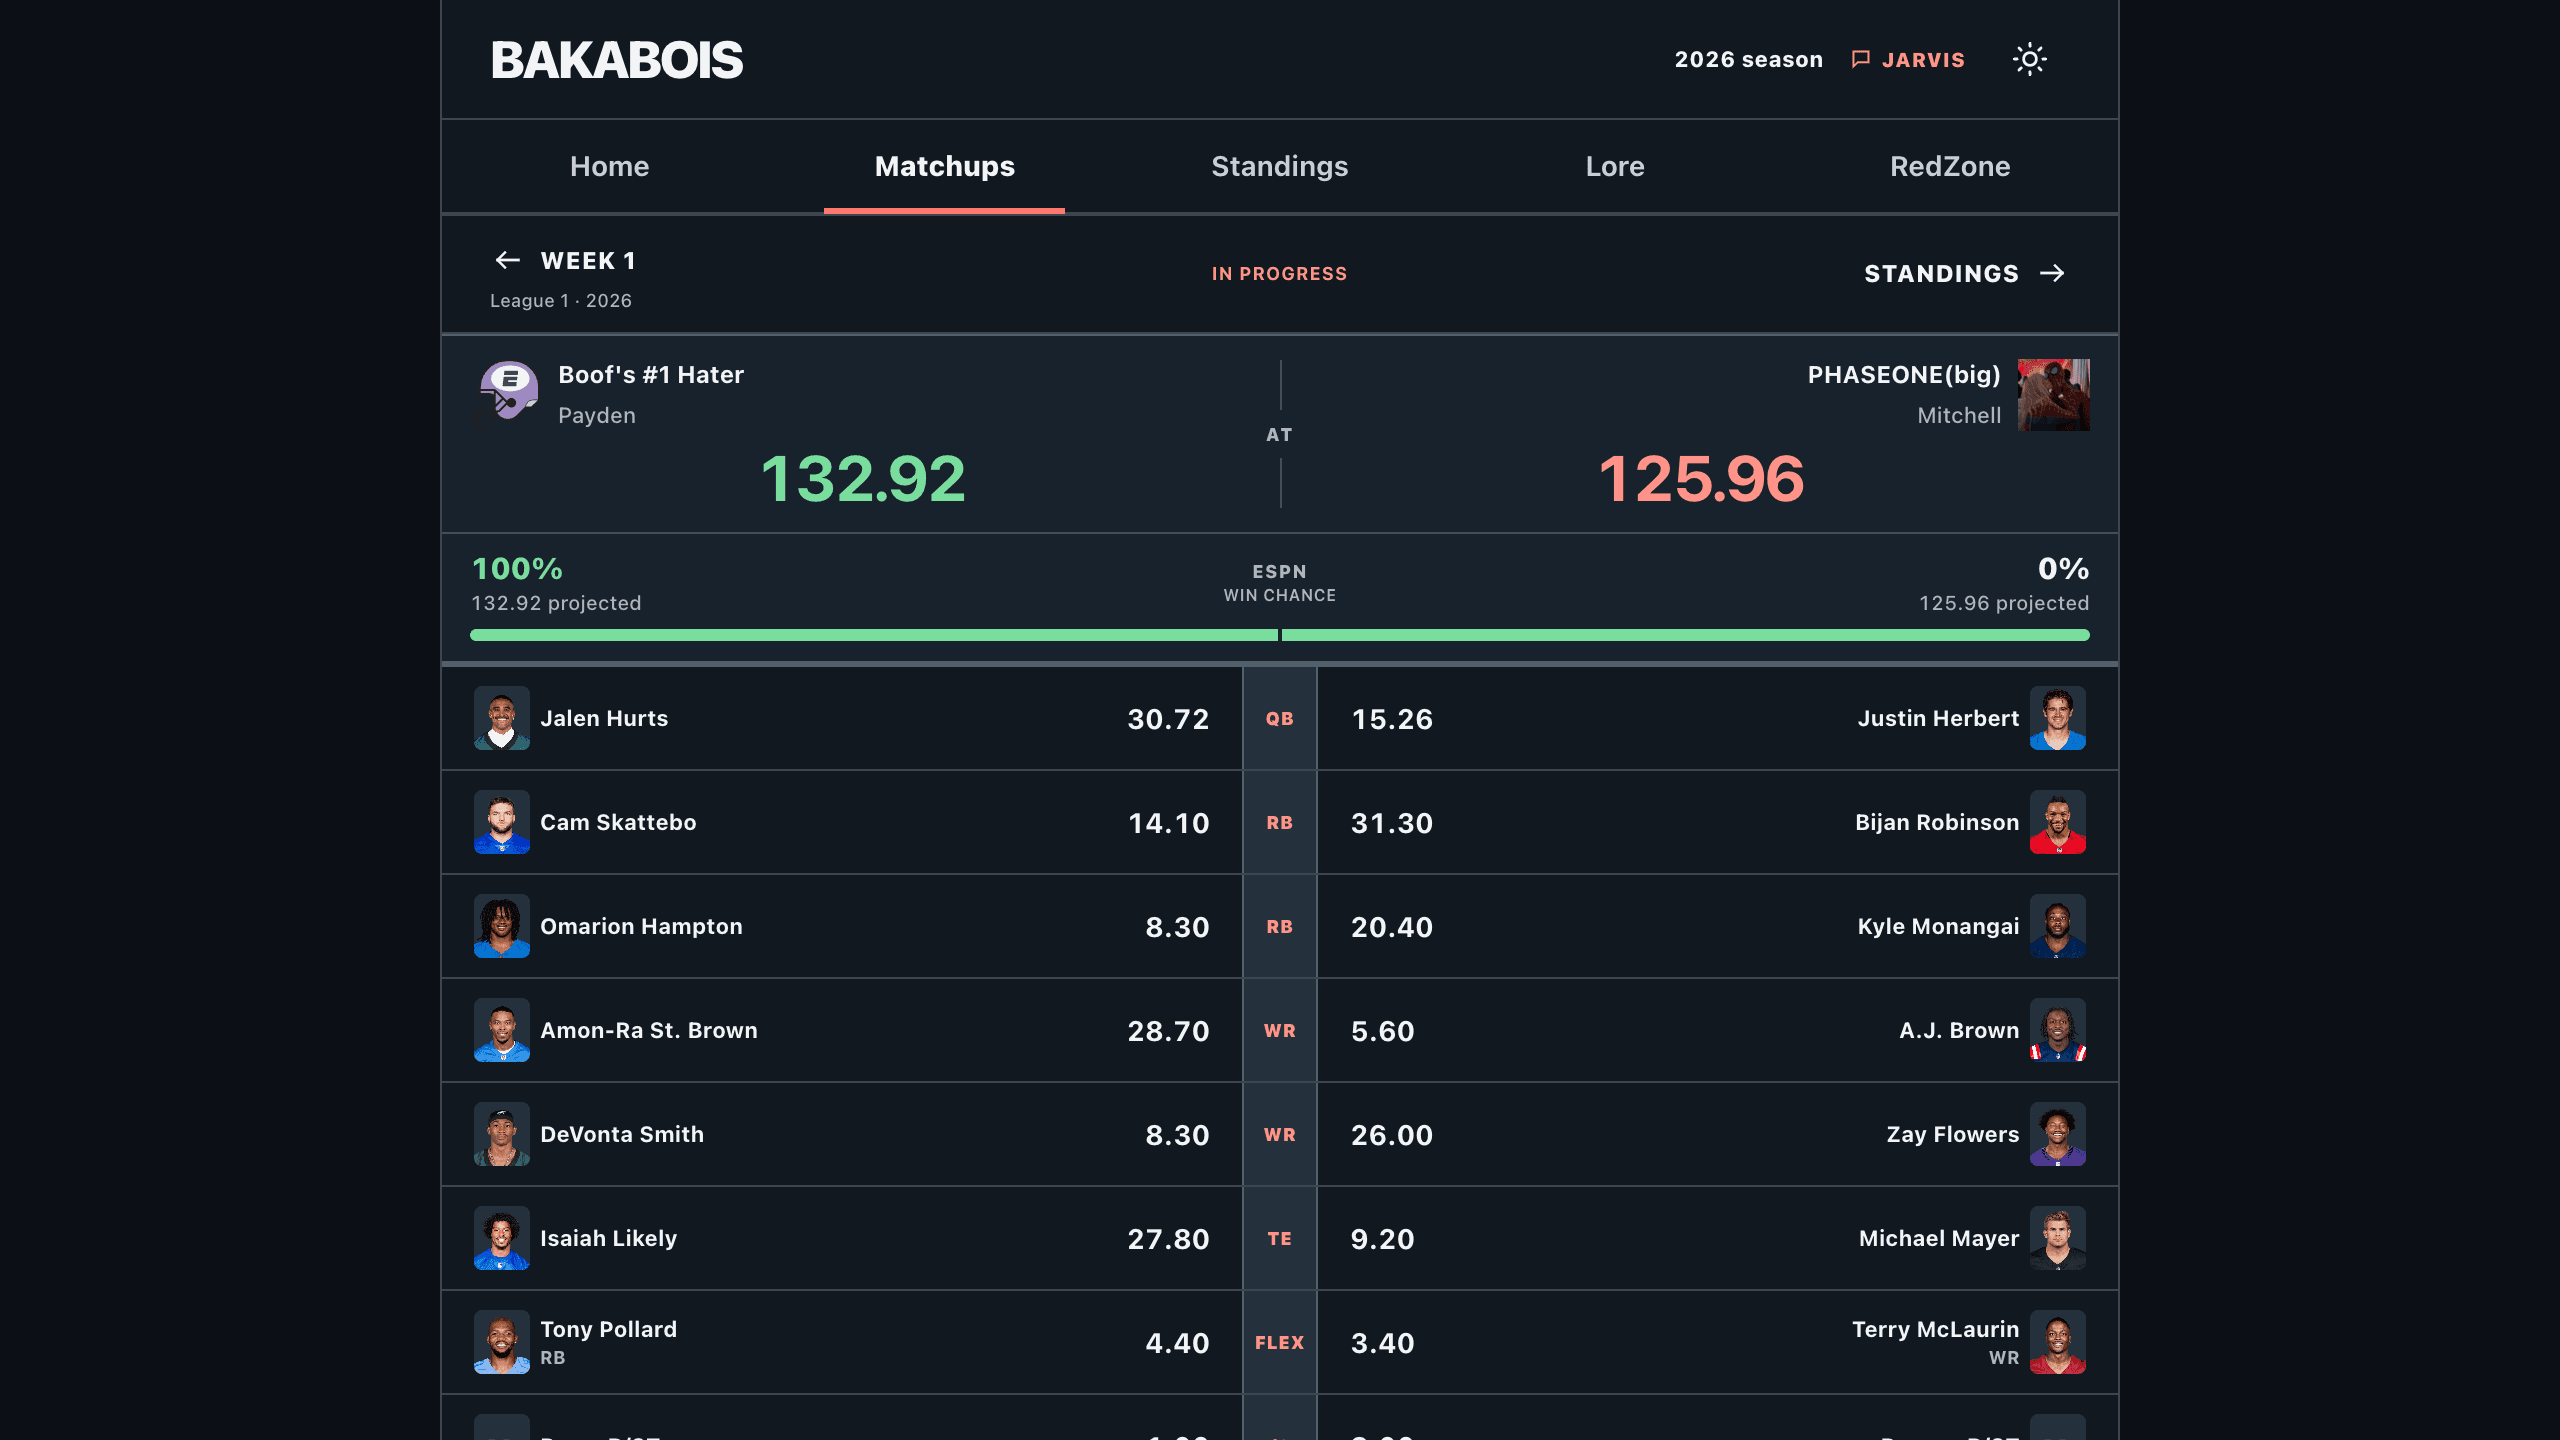The height and width of the screenshot is (1440, 2560).
Task: Open the JARVIS chat icon
Action: tap(1860, 60)
